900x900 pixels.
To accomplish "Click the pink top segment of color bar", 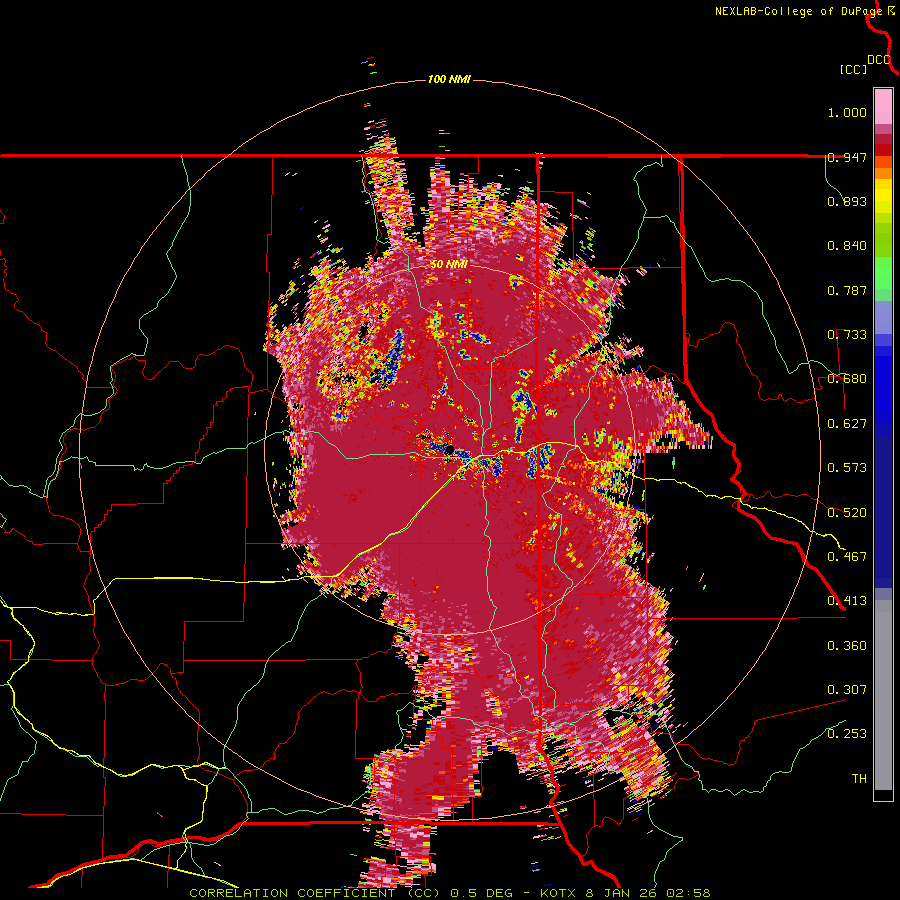I will [883, 106].
